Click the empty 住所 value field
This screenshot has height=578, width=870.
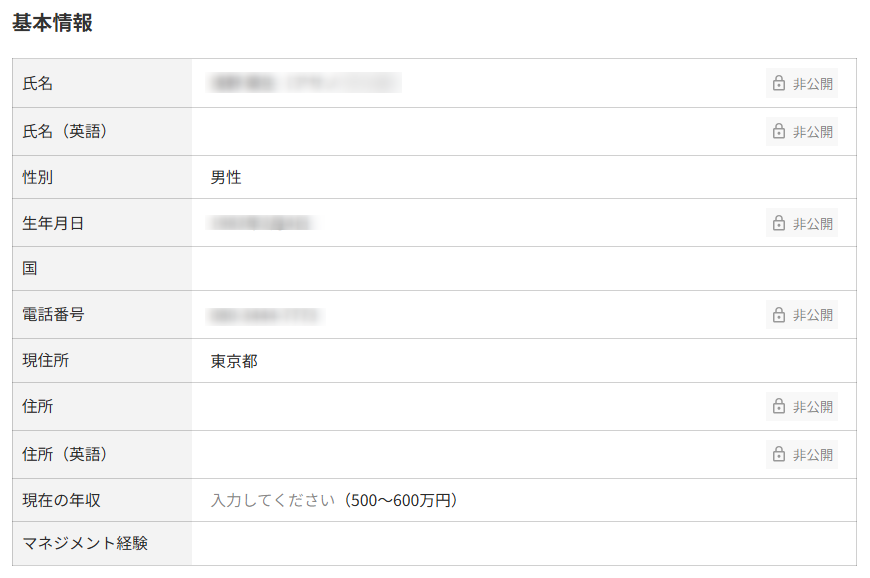coord(470,407)
